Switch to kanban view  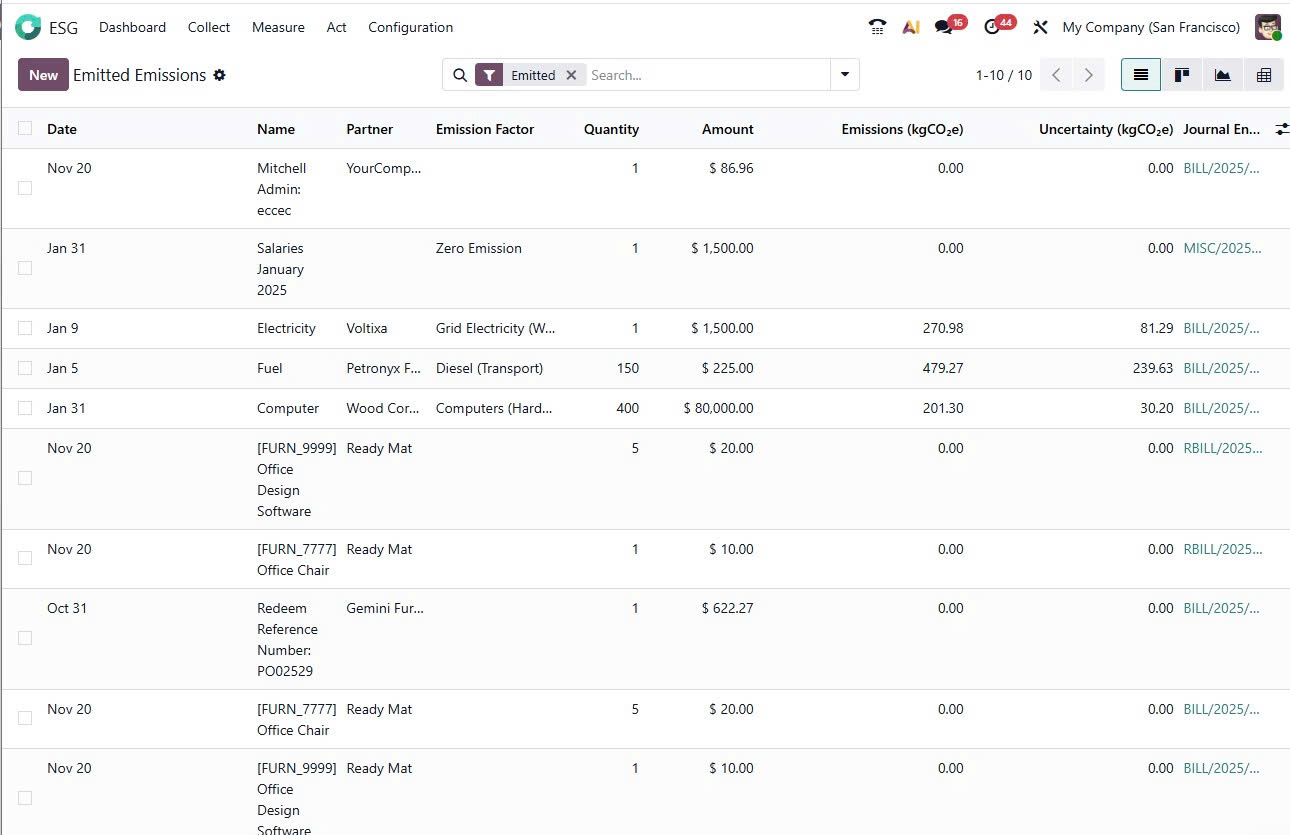click(x=1181, y=75)
